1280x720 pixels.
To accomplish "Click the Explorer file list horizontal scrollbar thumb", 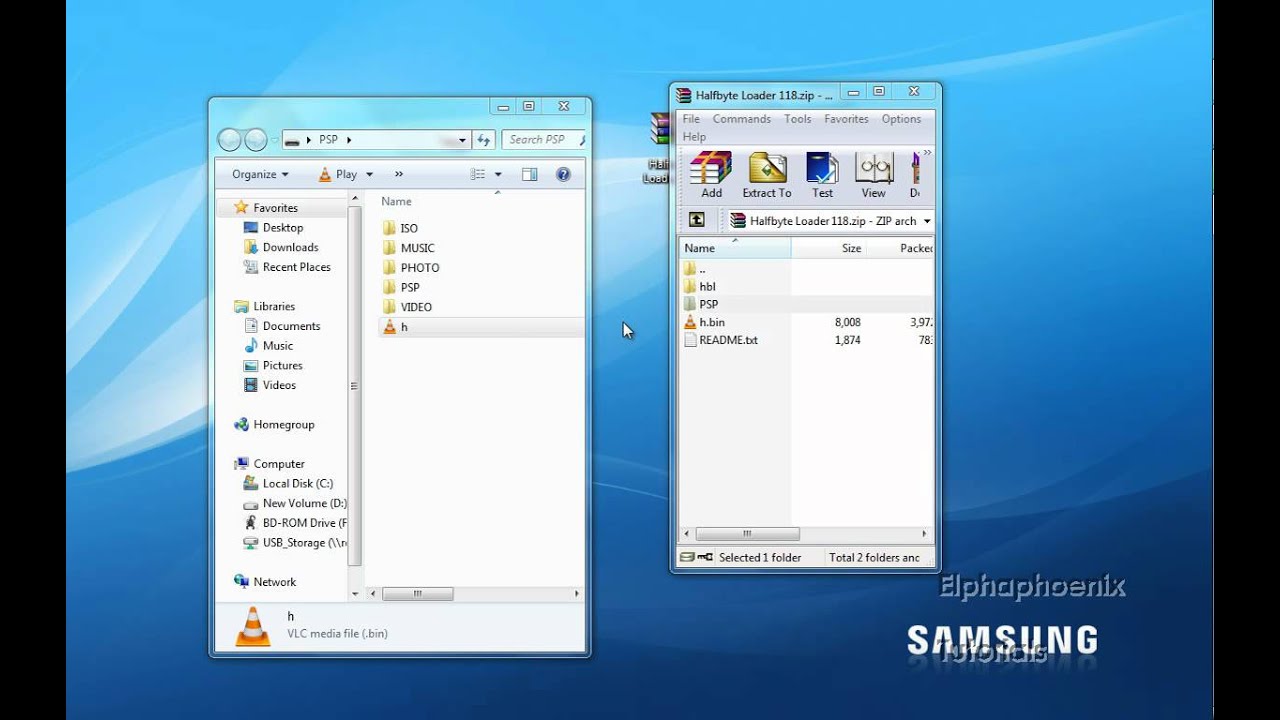I will pos(417,594).
